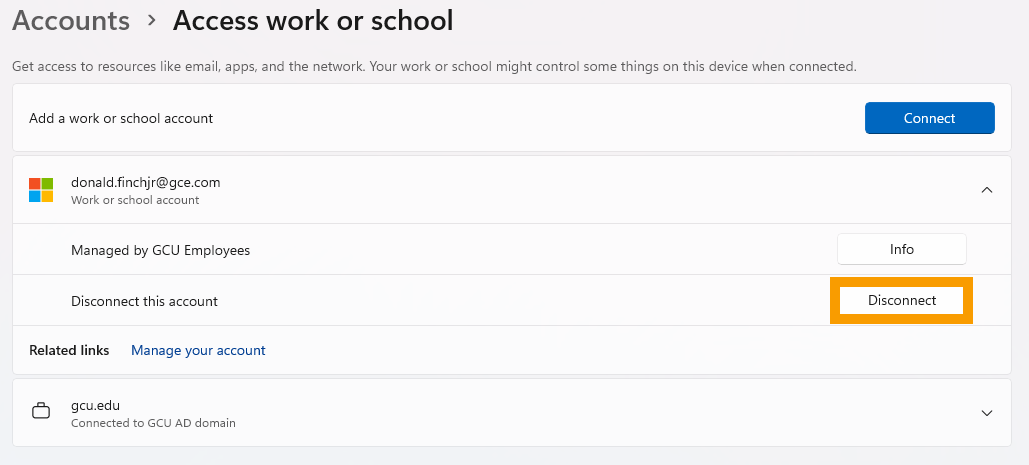Click the Disconnect this account label
Screen dimensions: 1029x465
144,301
